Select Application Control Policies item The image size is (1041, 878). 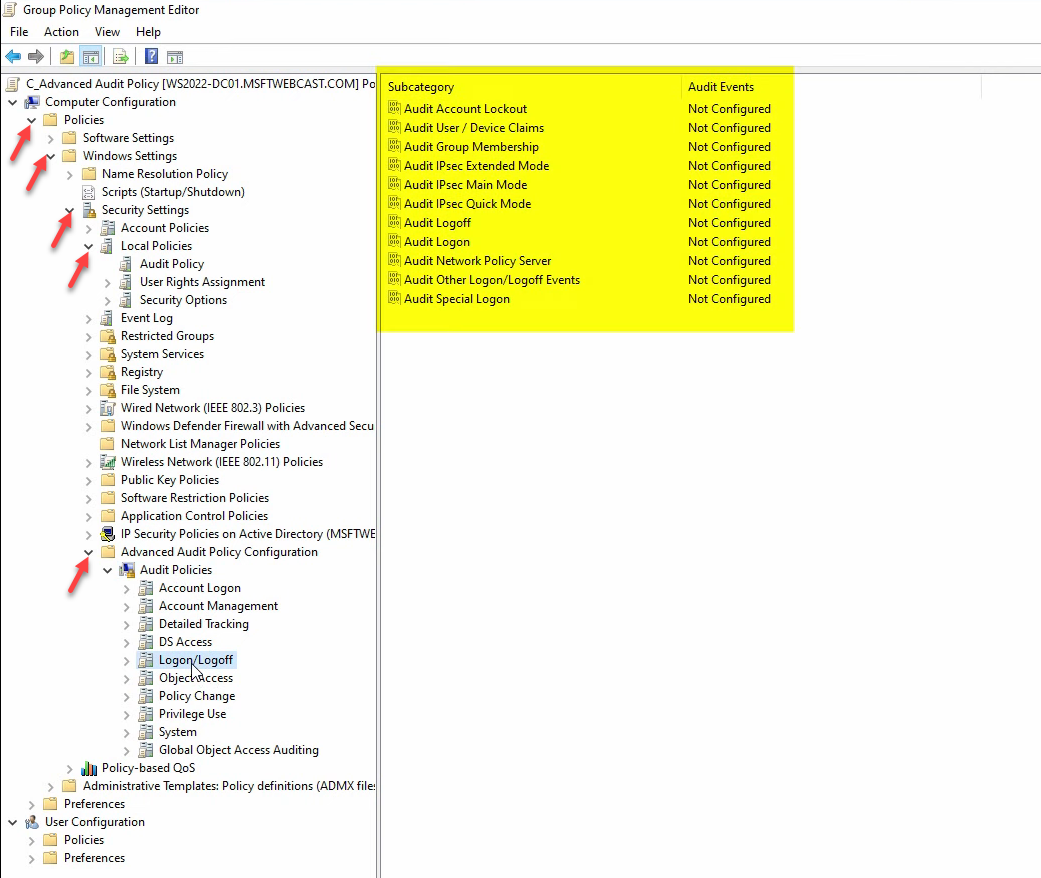195,516
